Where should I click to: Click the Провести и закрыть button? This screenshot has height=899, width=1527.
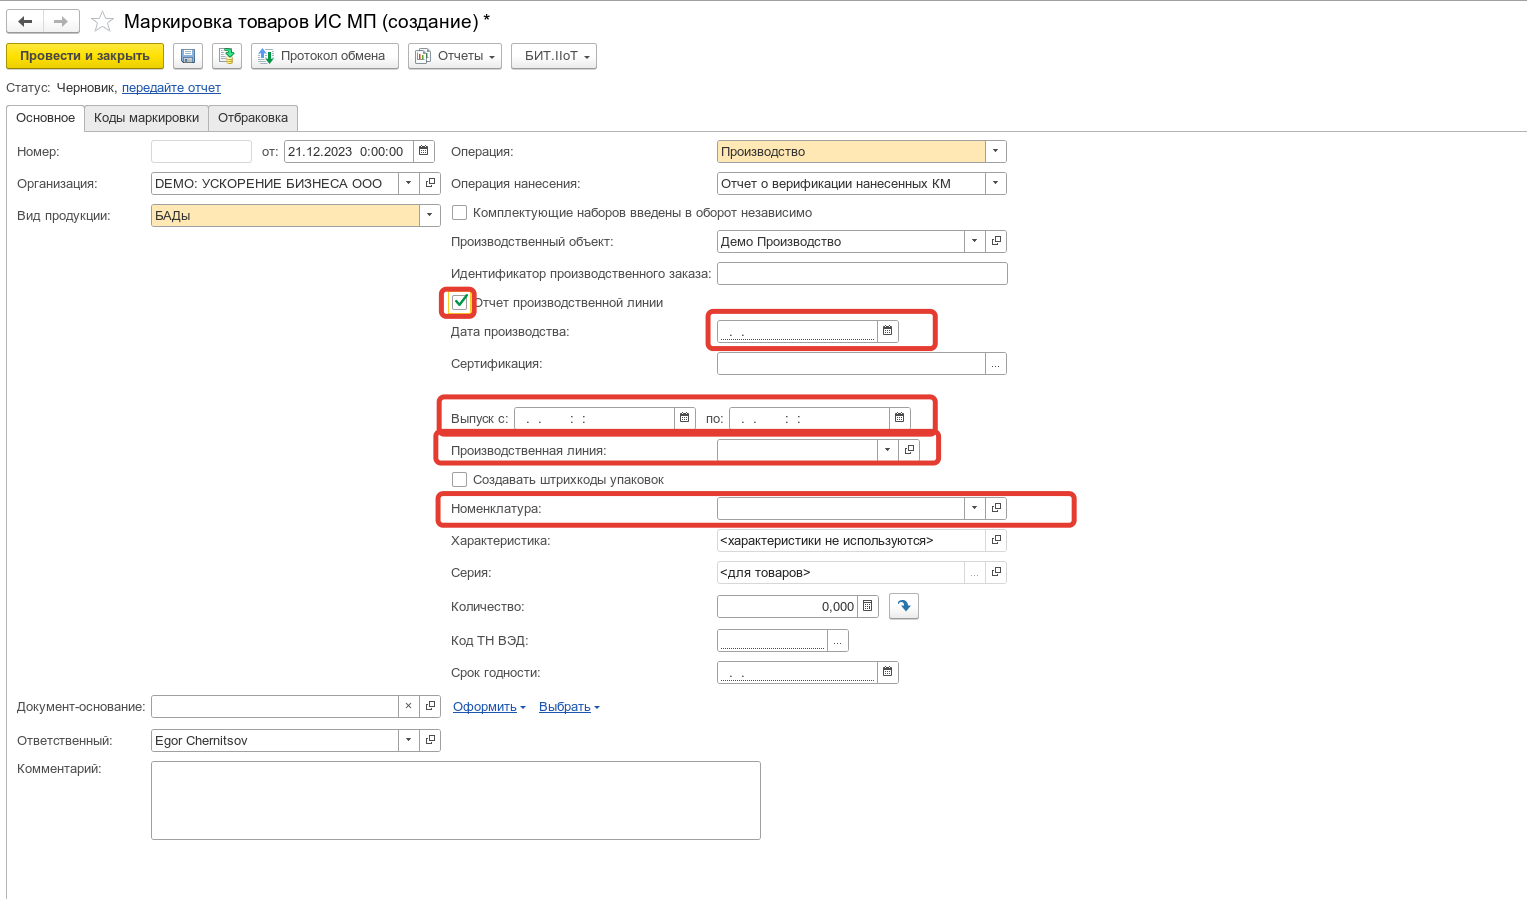[85, 56]
